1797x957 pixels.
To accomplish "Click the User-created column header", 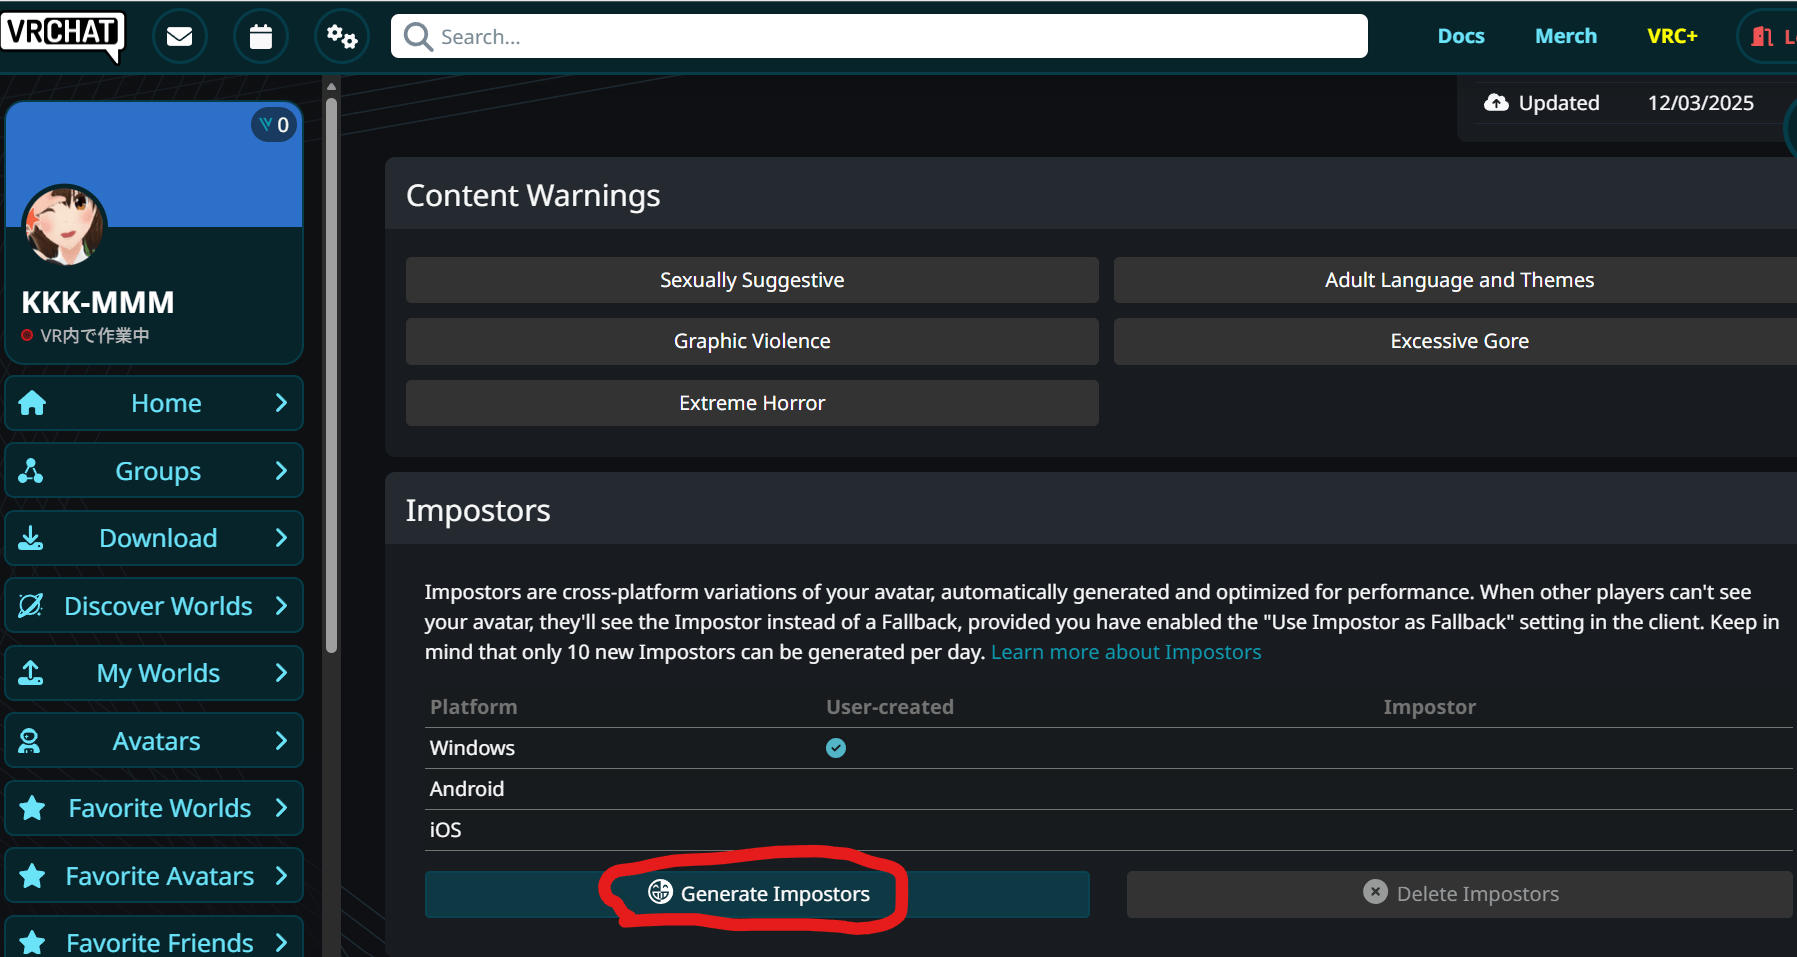I will [890, 707].
